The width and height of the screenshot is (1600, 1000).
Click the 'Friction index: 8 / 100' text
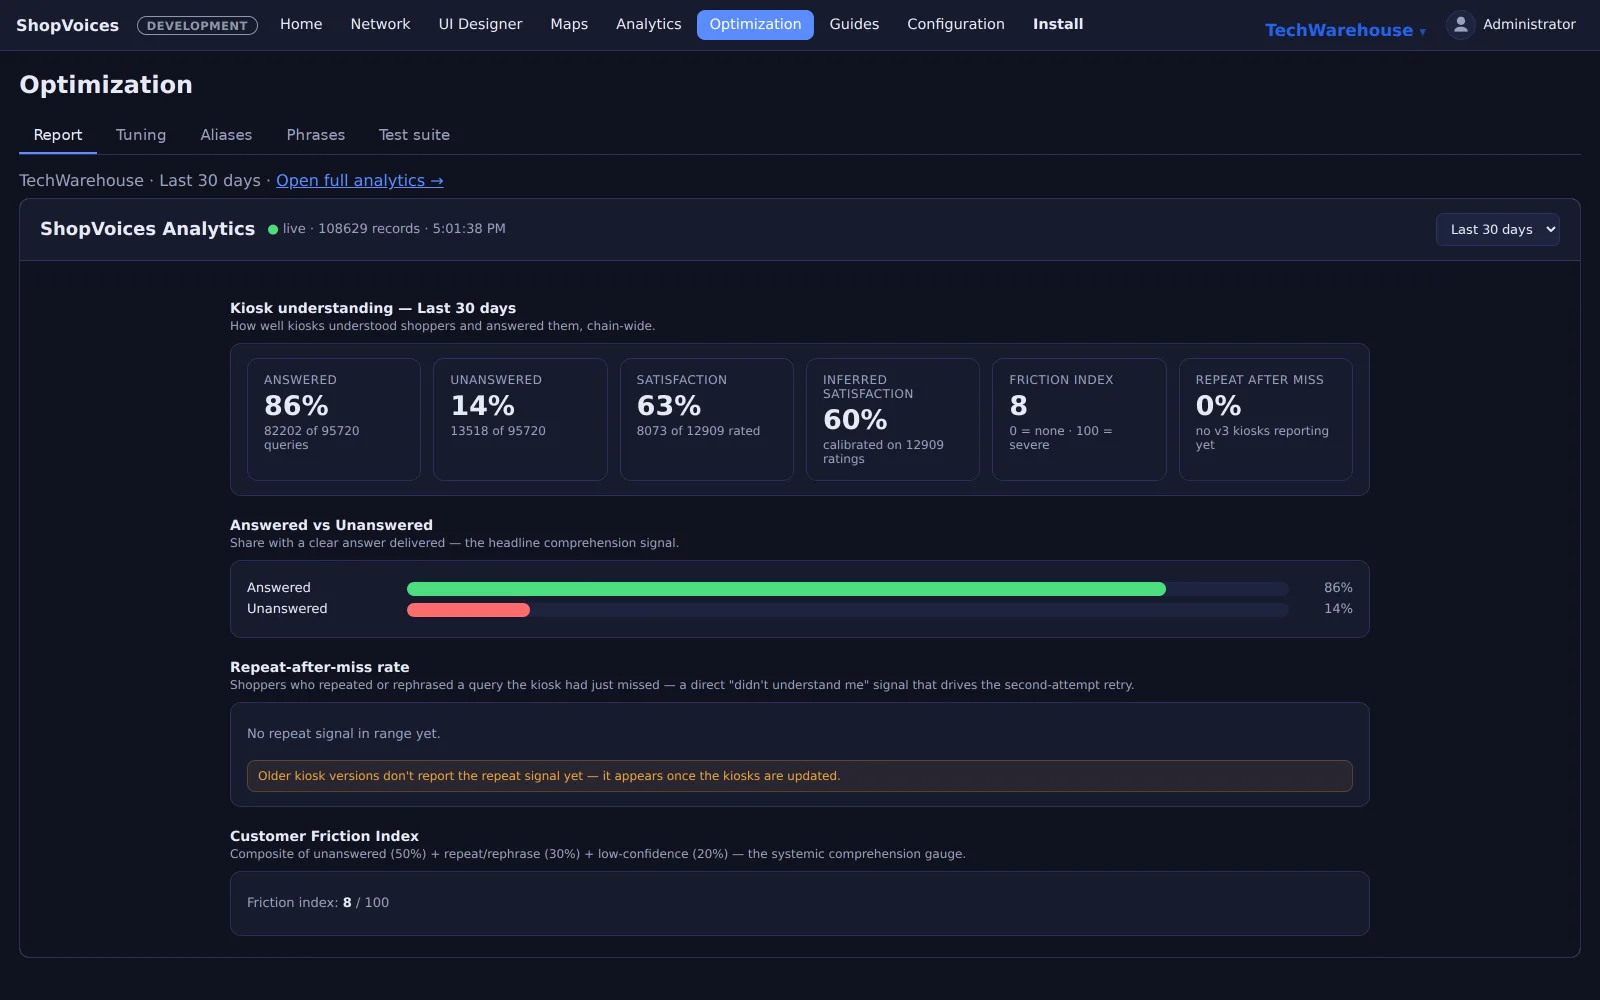tap(318, 903)
